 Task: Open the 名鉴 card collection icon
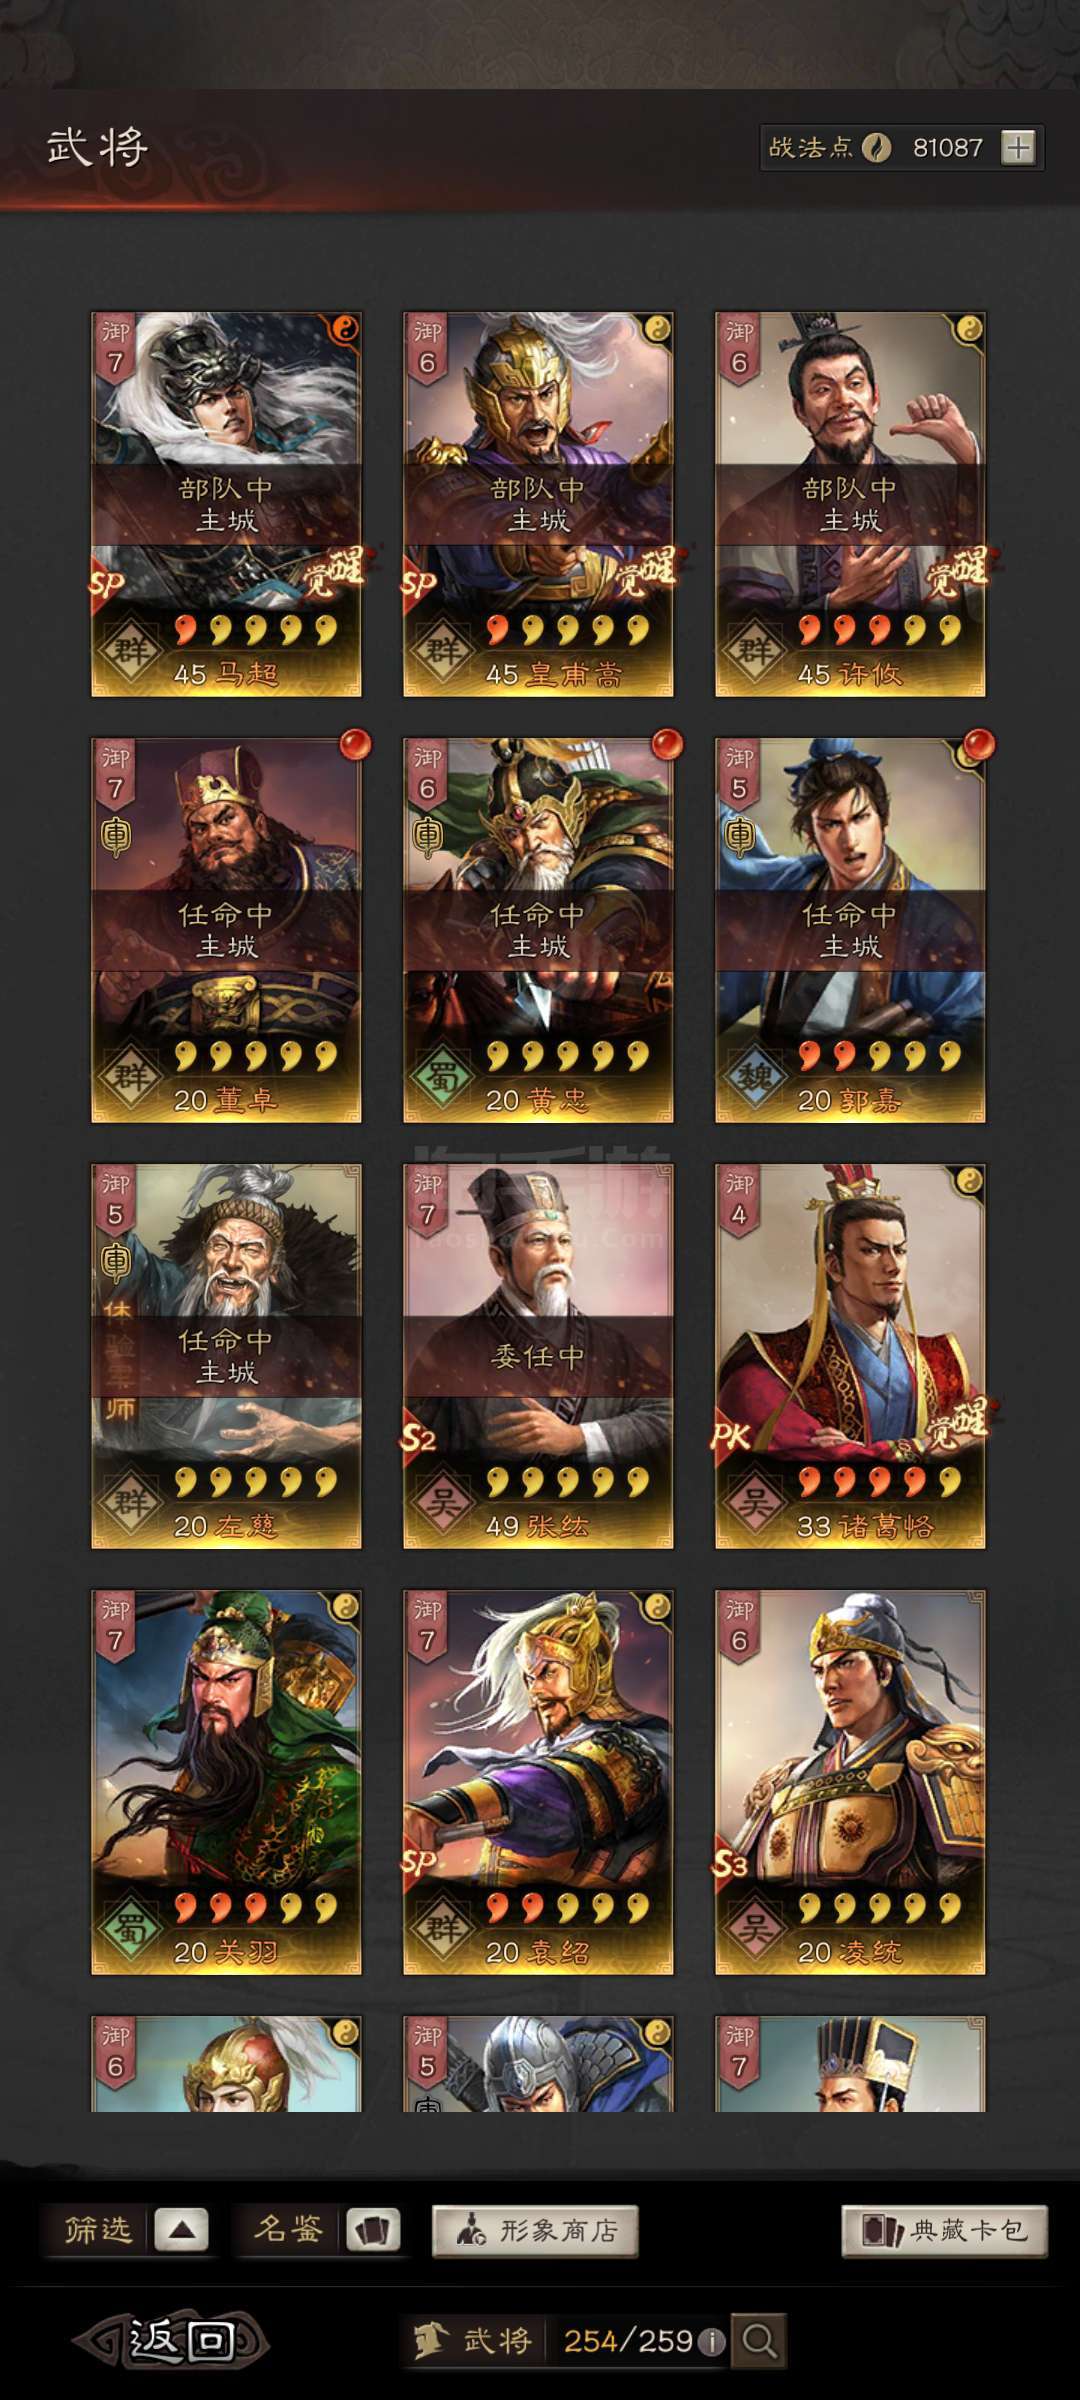click(x=373, y=2230)
